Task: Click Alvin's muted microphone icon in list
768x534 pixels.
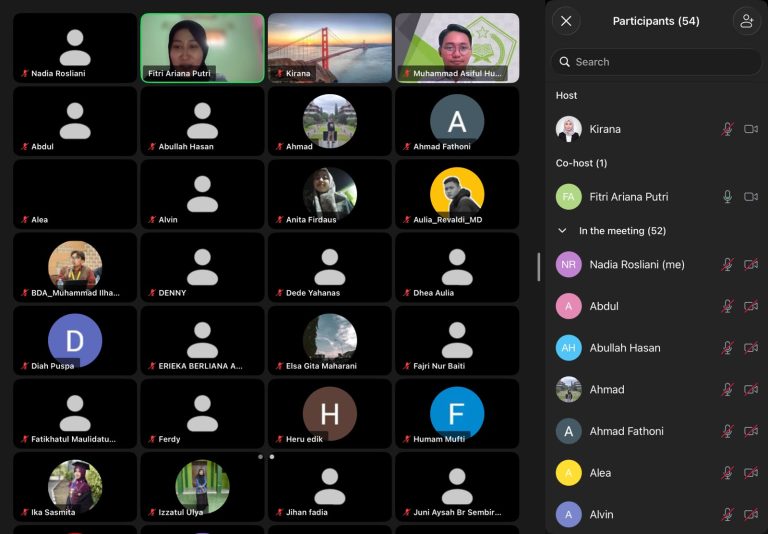Action: click(x=727, y=514)
